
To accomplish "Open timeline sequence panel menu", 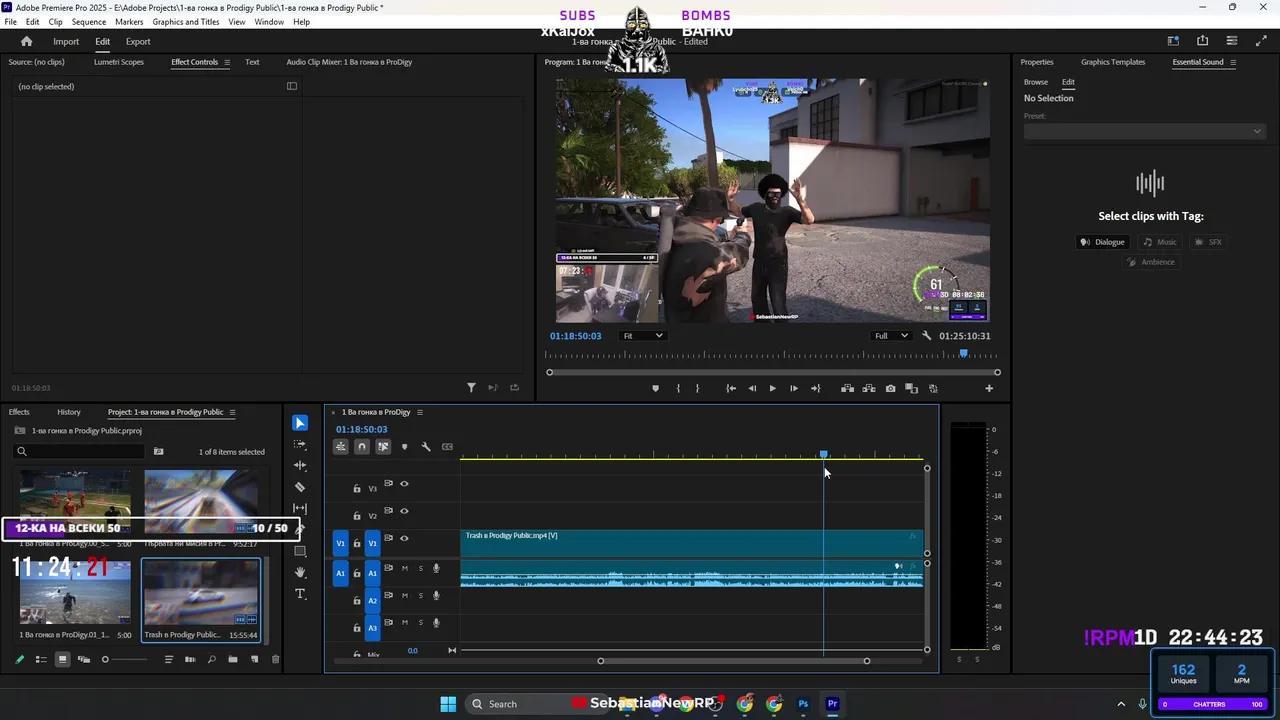I will pos(420,412).
